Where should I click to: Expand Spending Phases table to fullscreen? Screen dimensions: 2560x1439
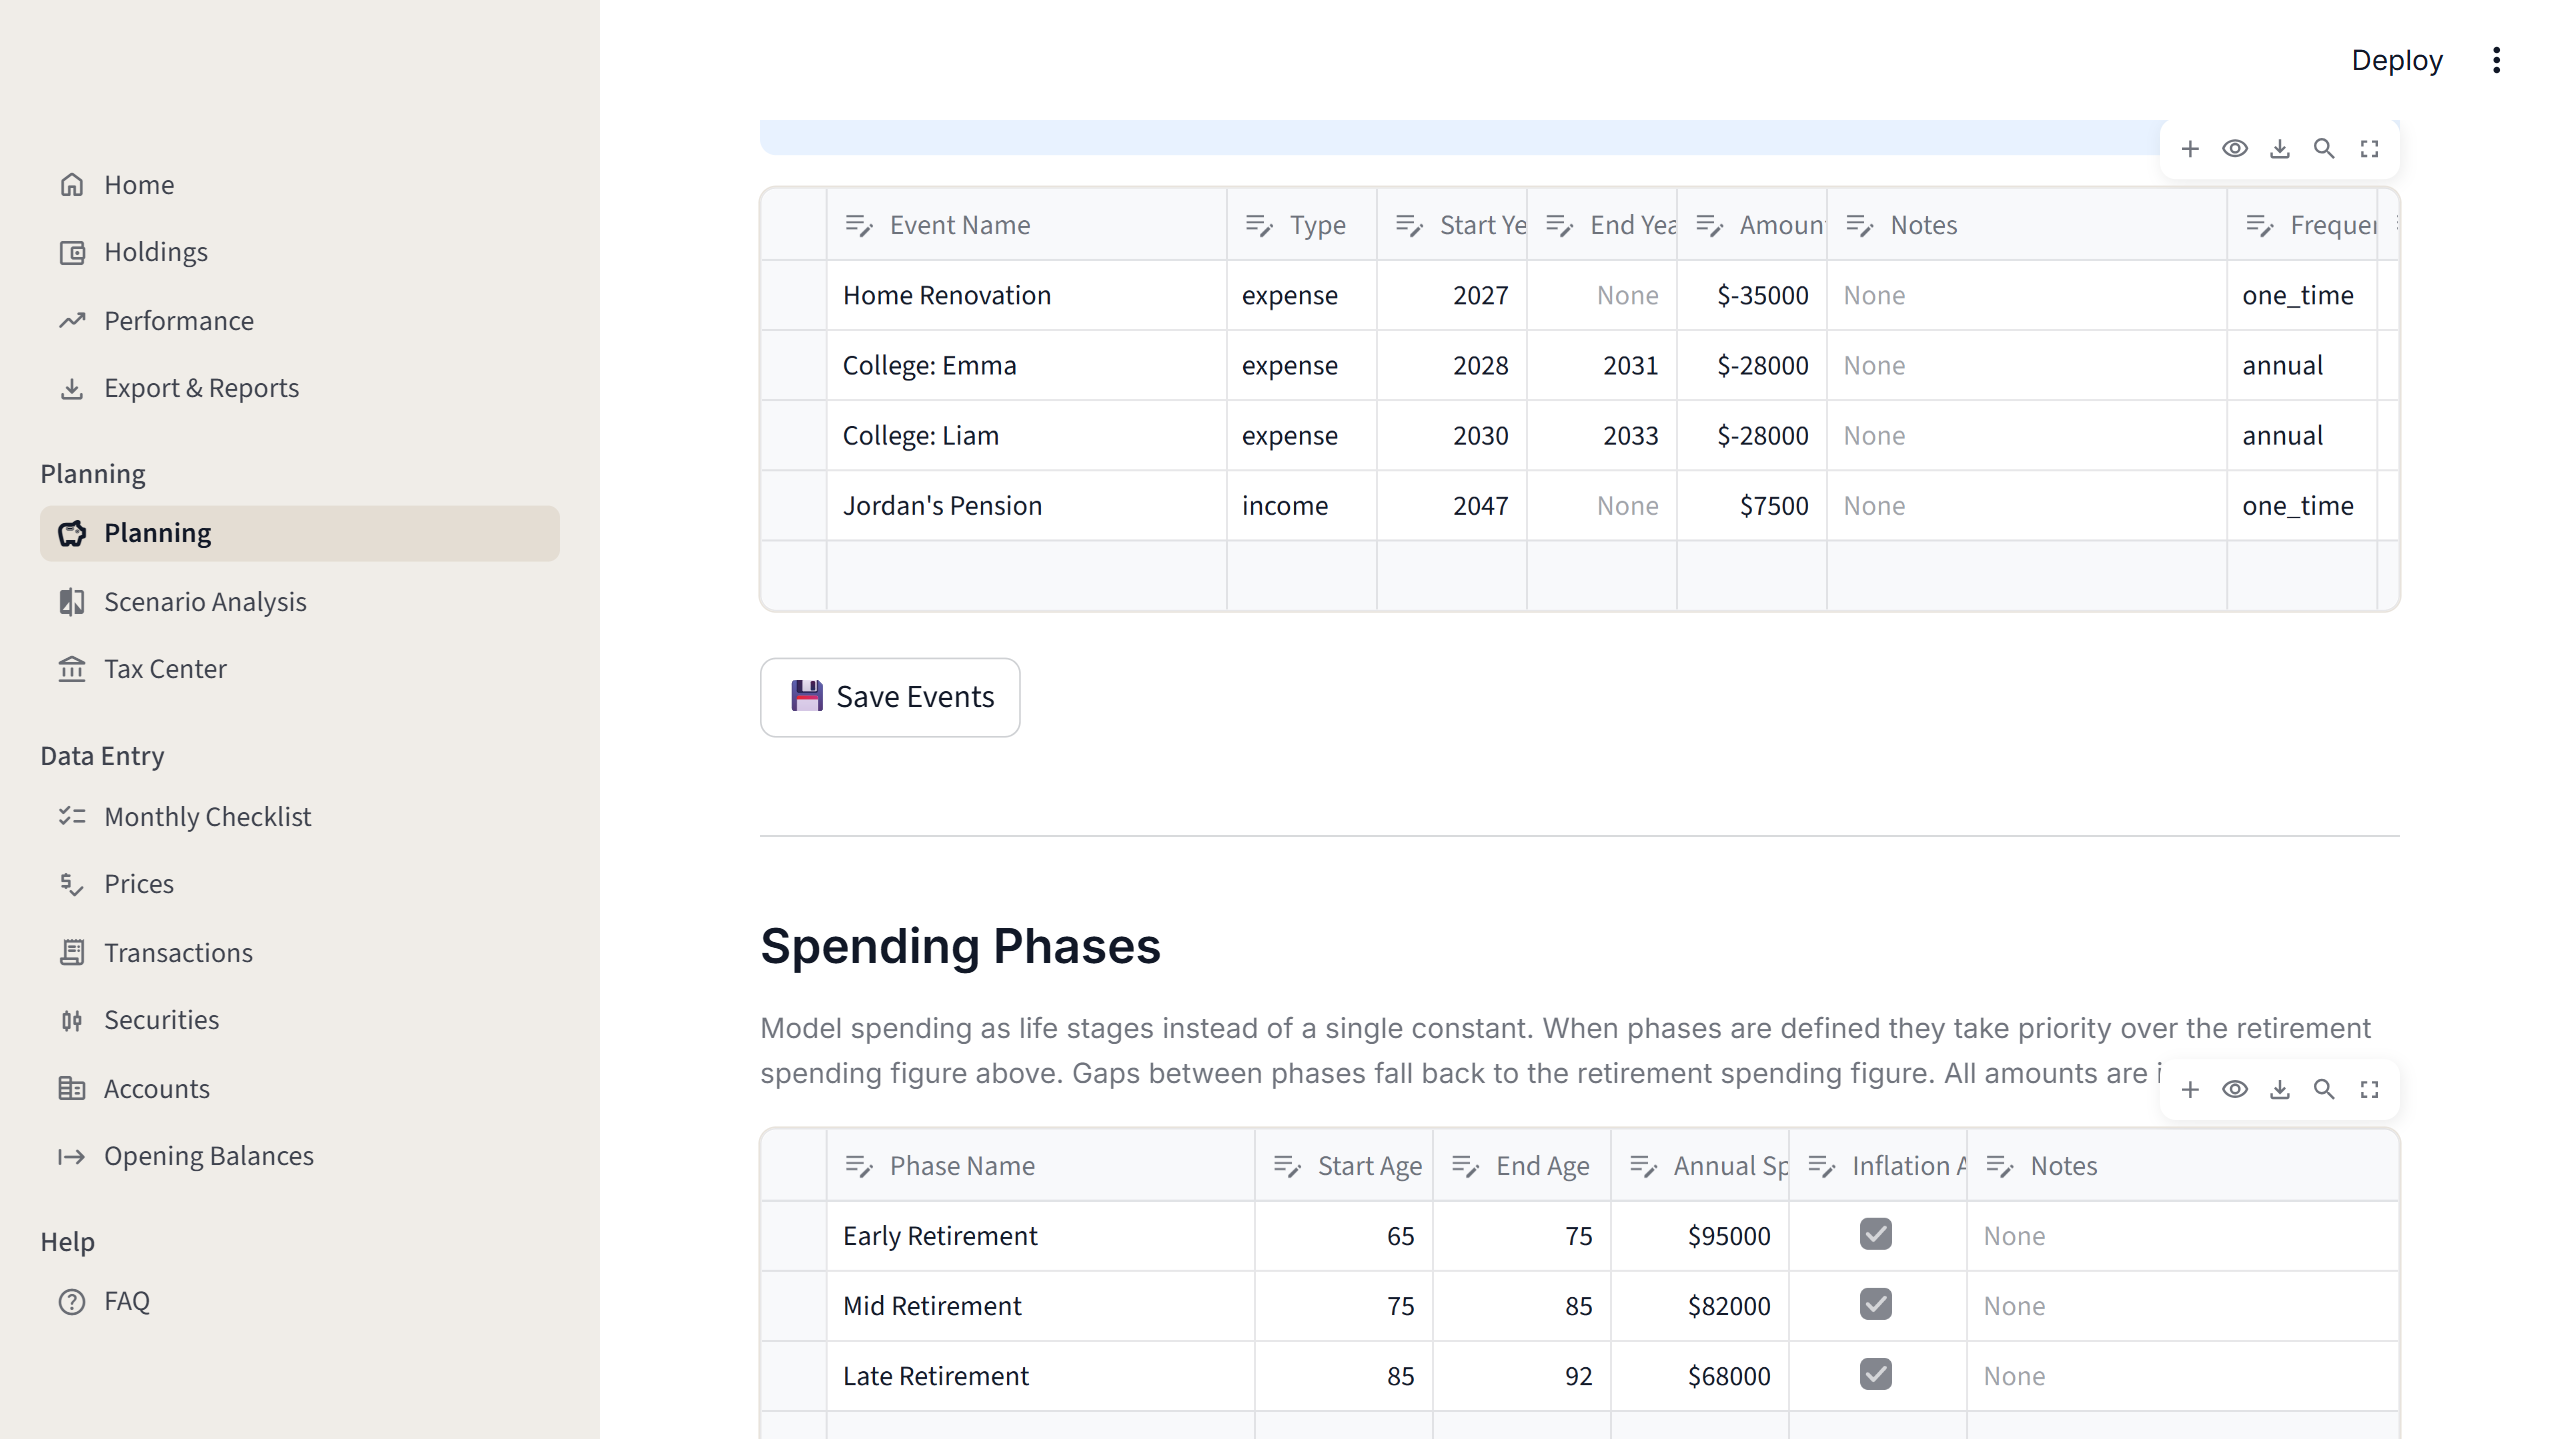pos(2369,1089)
